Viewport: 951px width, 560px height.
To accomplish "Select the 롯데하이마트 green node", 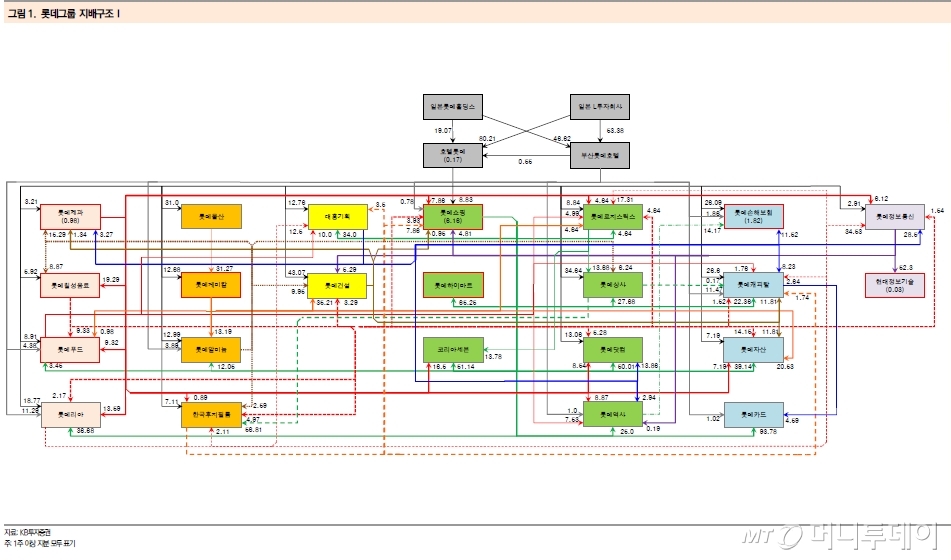I will (x=453, y=285).
